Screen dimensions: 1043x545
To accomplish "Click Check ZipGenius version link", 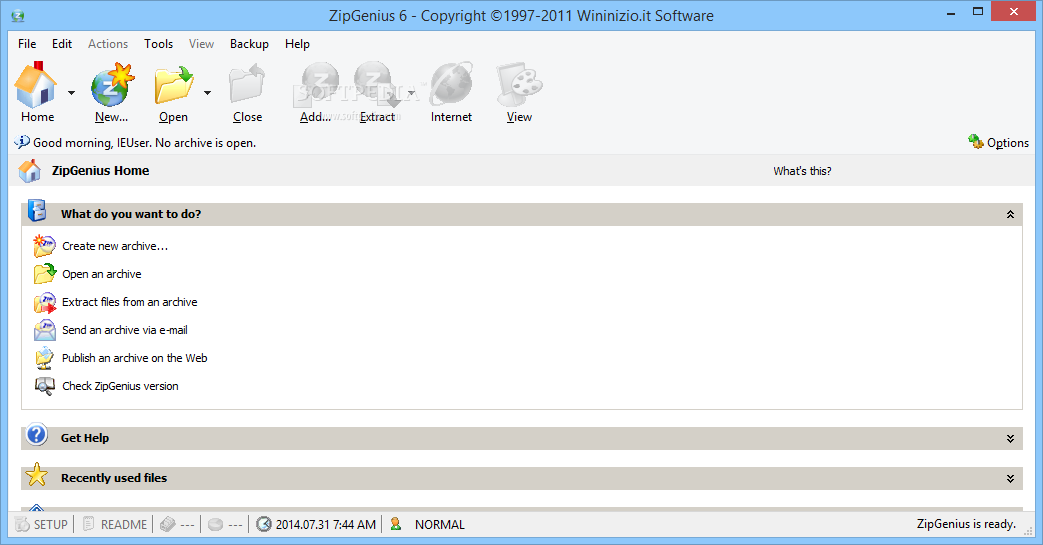I will tap(120, 386).
